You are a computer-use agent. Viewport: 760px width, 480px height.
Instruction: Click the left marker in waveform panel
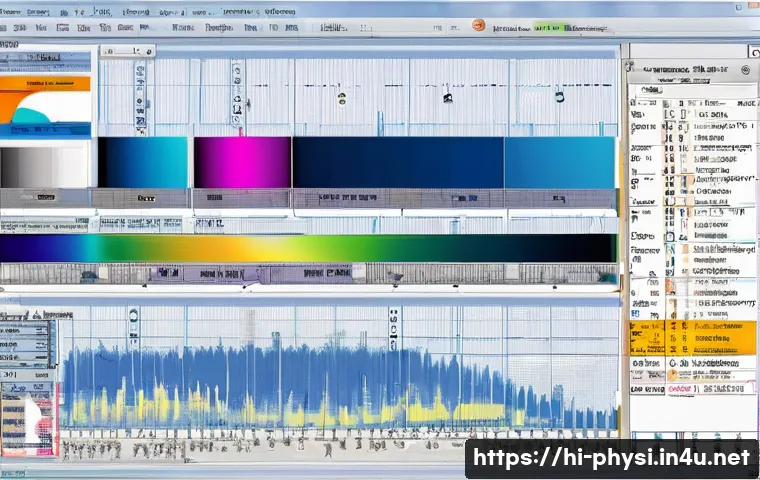pos(133,327)
